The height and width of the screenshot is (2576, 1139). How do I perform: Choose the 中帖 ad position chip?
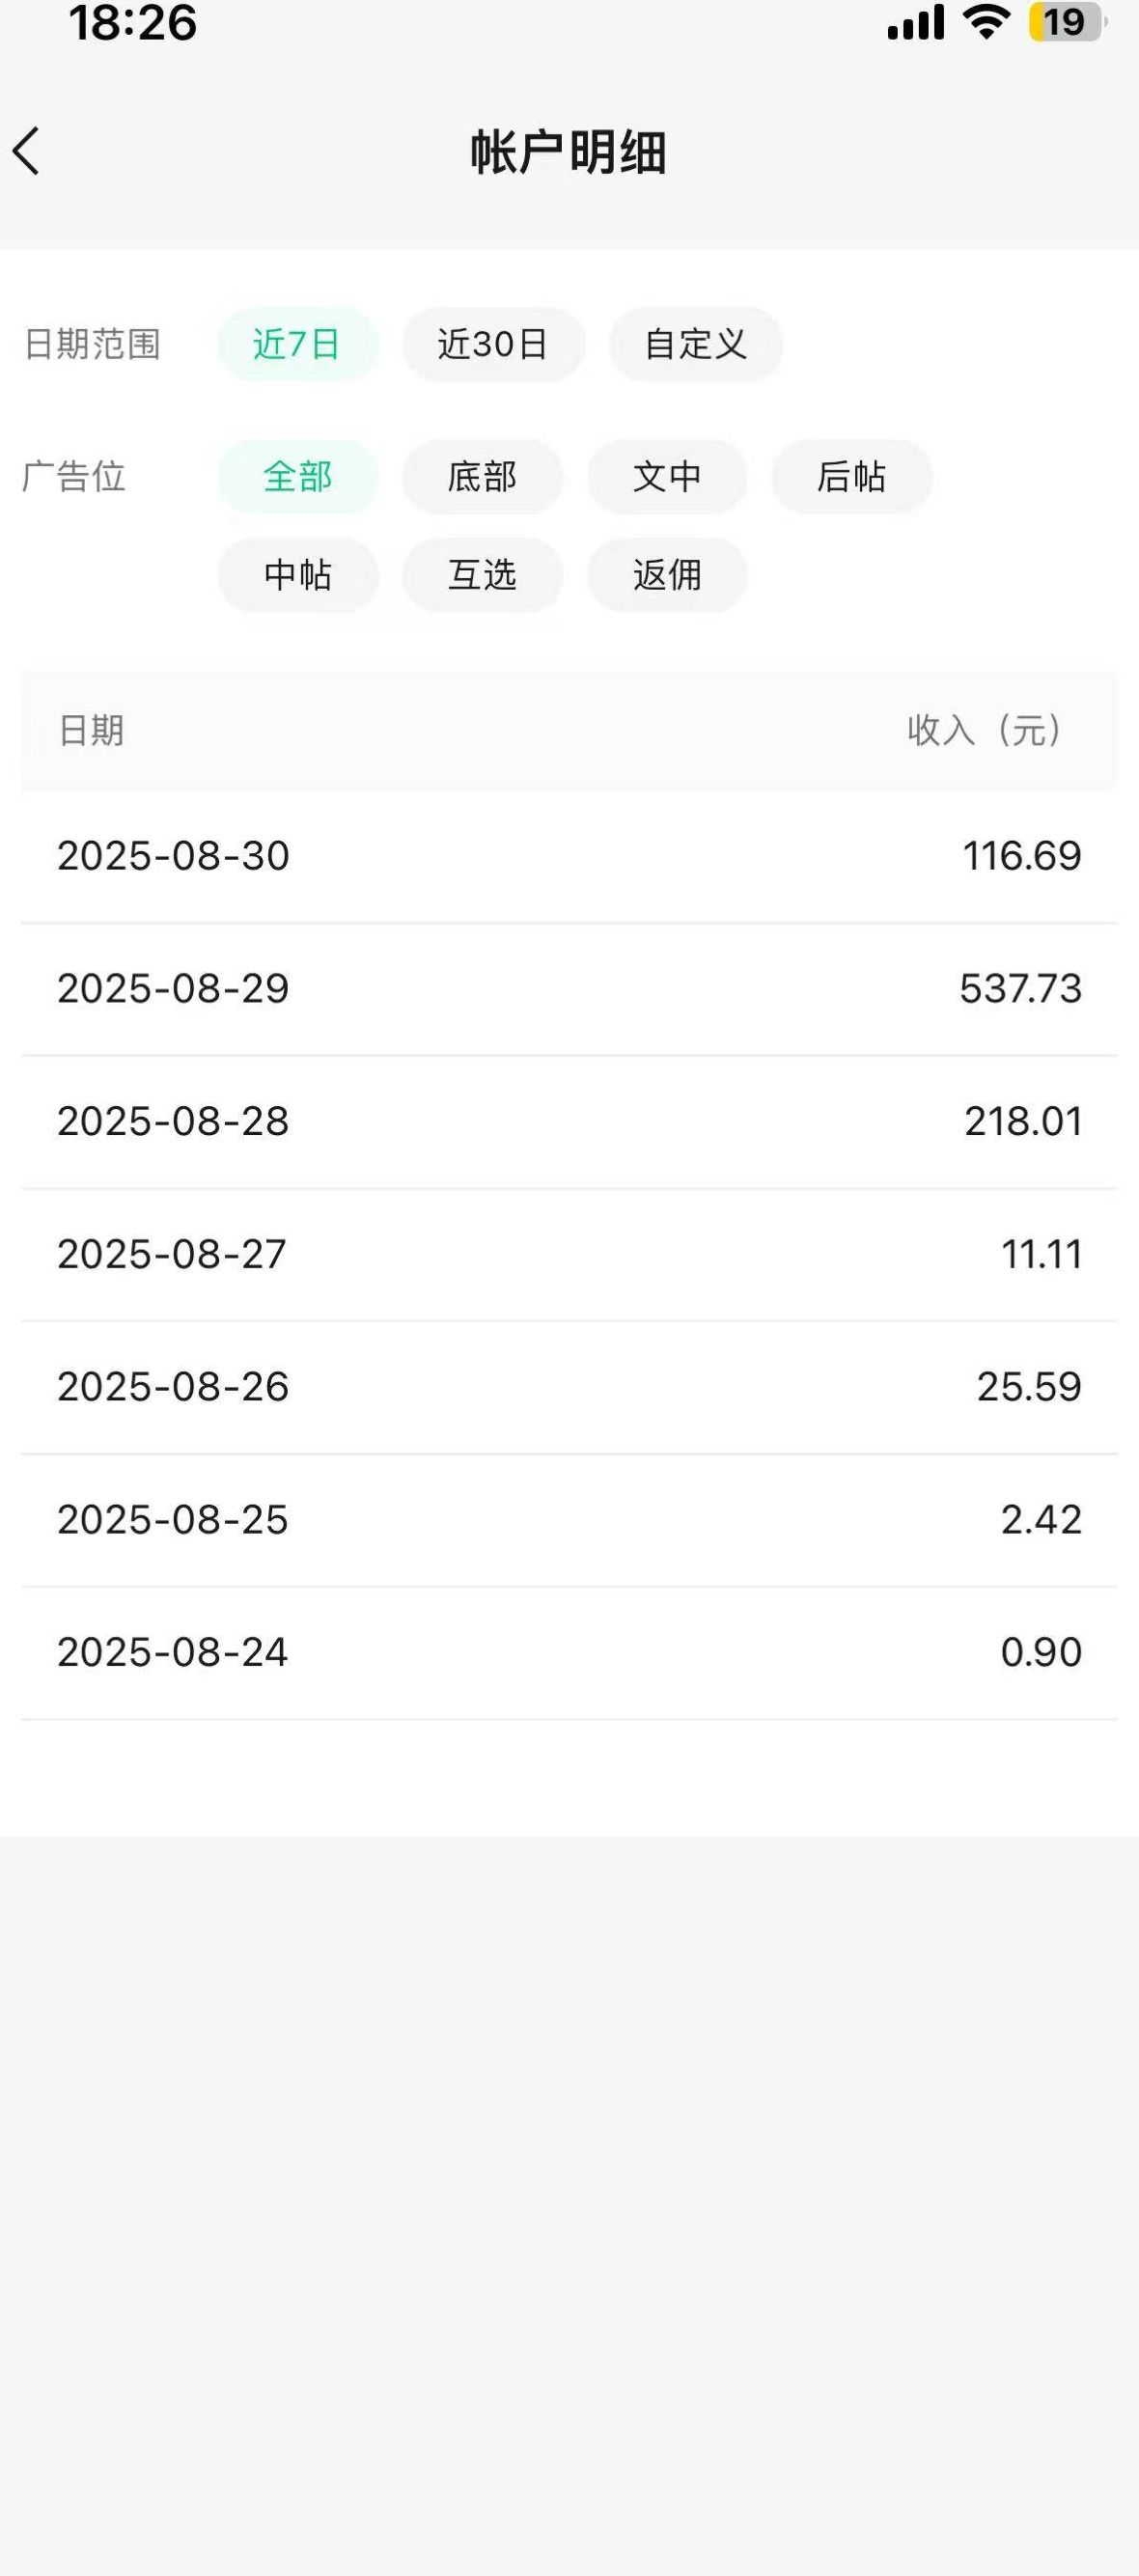coord(297,575)
